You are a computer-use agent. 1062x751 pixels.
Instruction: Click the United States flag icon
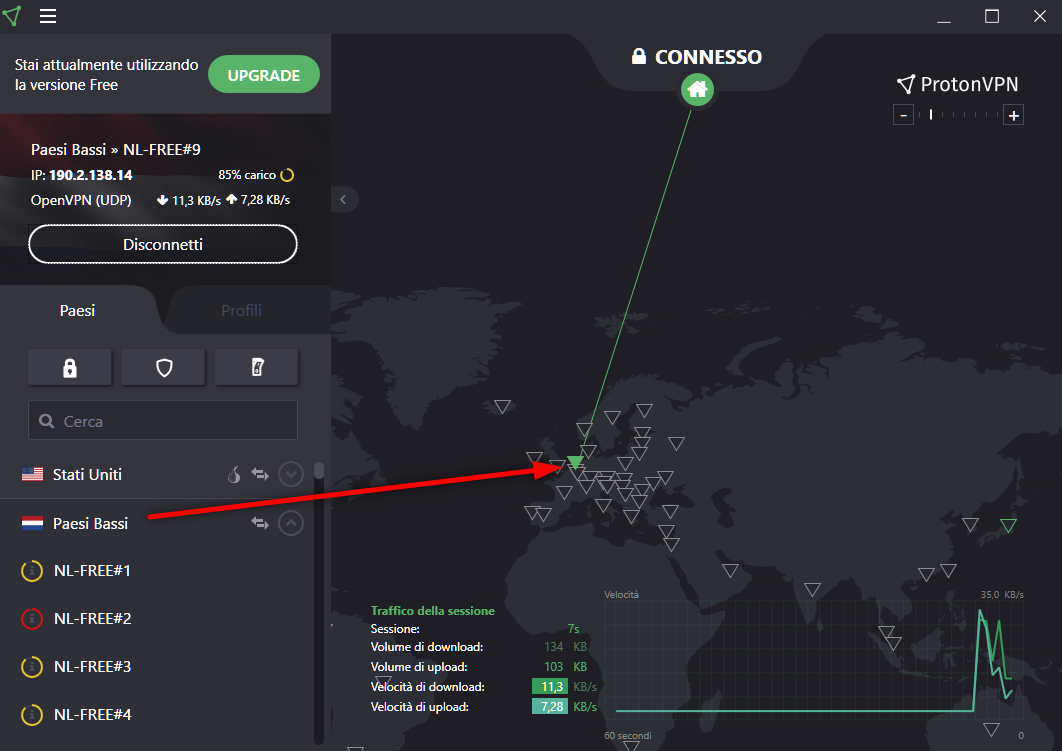(x=33, y=474)
